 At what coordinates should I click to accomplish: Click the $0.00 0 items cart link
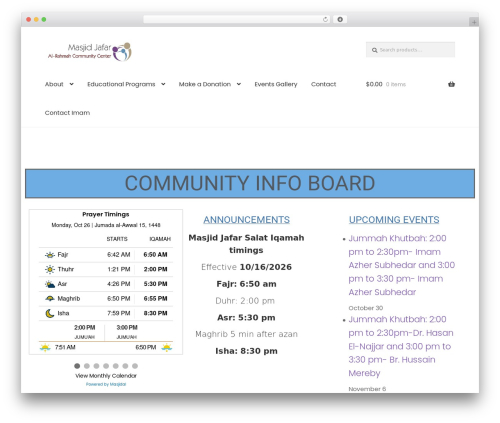[x=386, y=84]
